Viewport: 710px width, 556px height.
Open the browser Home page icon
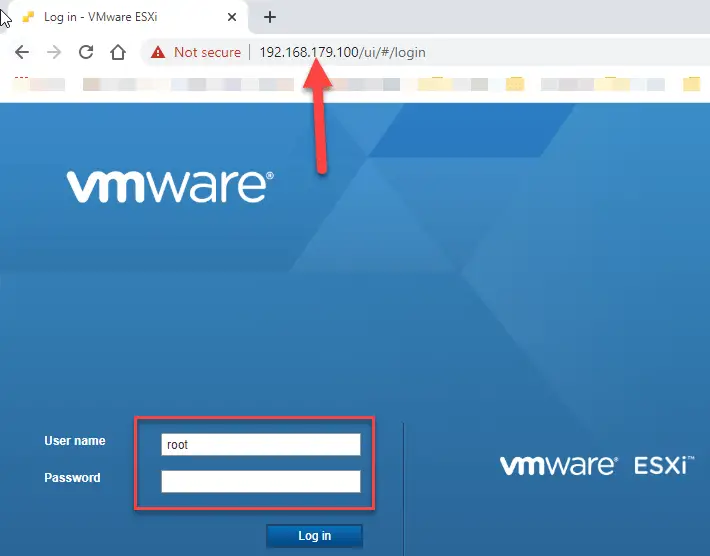118,52
